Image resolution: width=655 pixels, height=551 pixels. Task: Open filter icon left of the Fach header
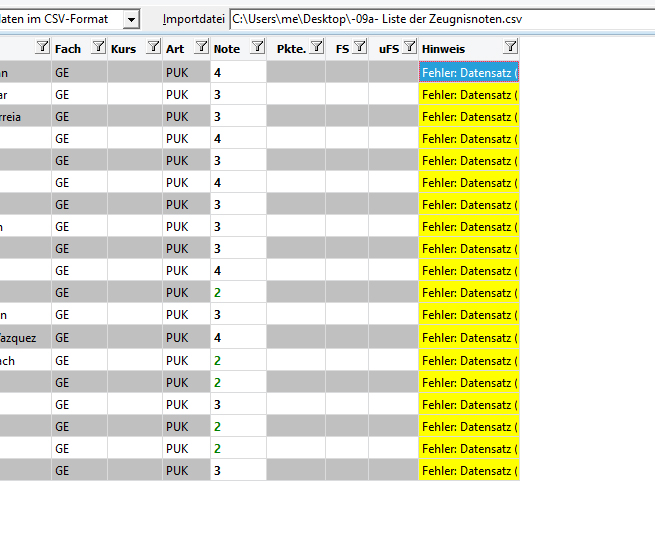[42, 46]
